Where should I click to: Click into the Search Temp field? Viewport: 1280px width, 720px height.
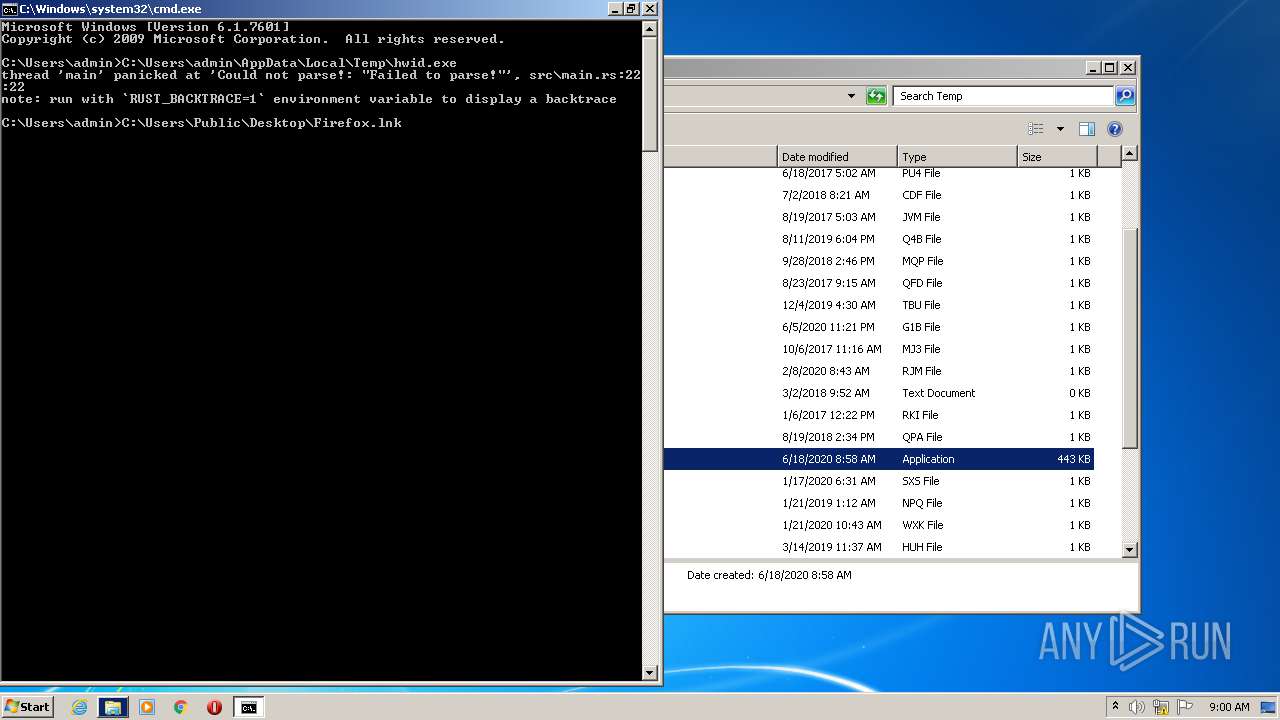tap(1003, 96)
